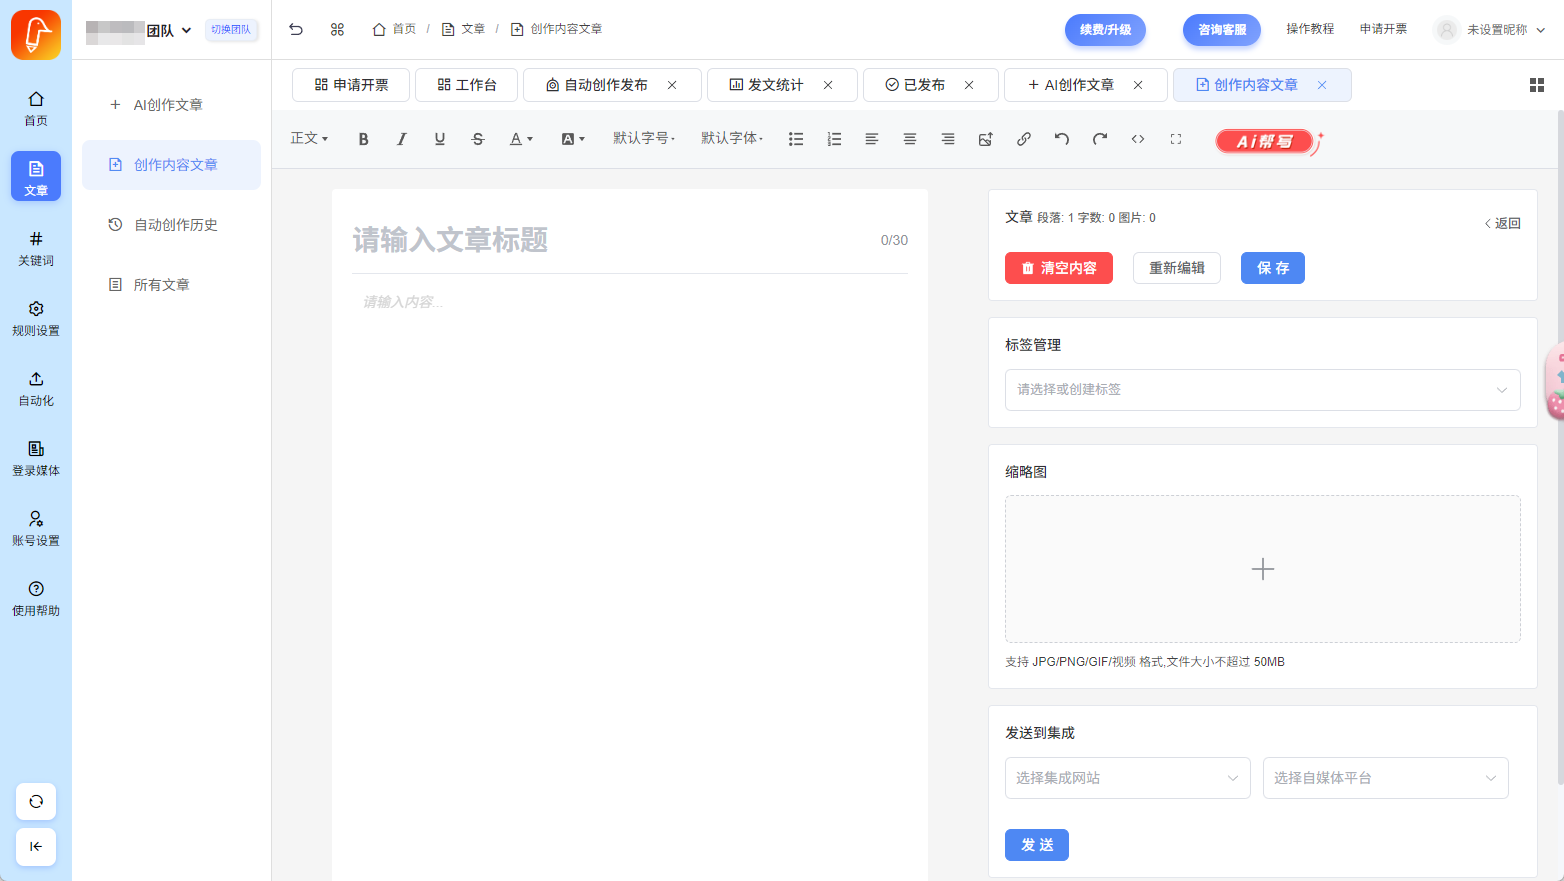The width and height of the screenshot is (1564, 881).
Task: Expand the 选择集成网站 dropdown
Action: click(x=1127, y=778)
